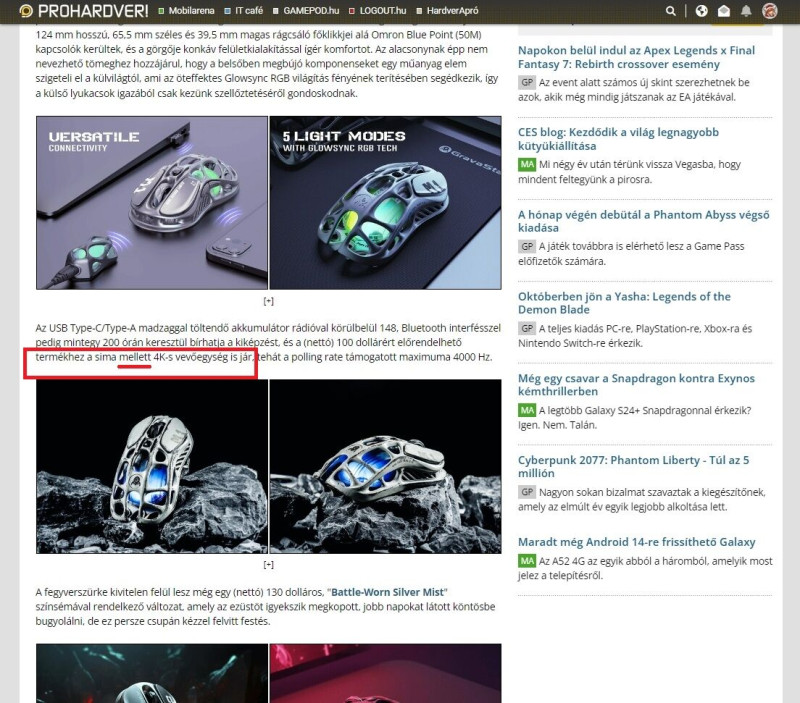Screen dimensions: 800x703
Task: Open Yasha: Legends of the Demon Blade article
Action: tap(624, 303)
